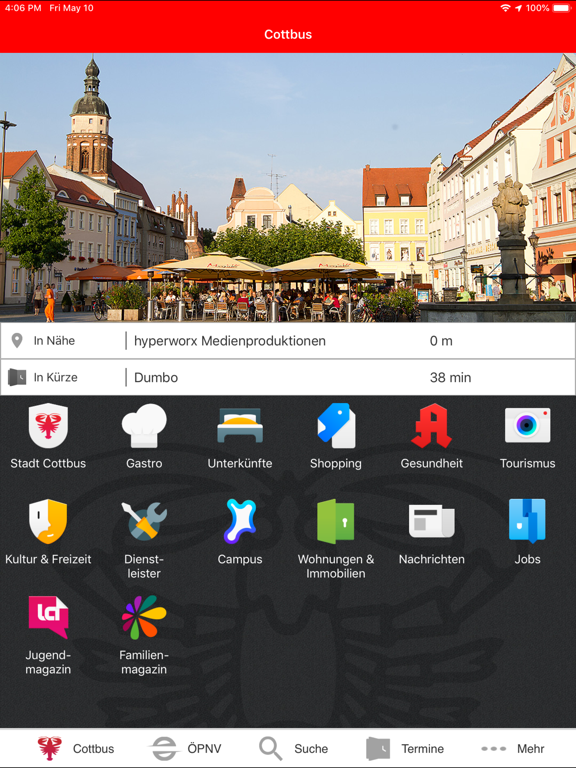Tap the In Nähe label
This screenshot has height=768, width=576.
pyautogui.click(x=54, y=341)
